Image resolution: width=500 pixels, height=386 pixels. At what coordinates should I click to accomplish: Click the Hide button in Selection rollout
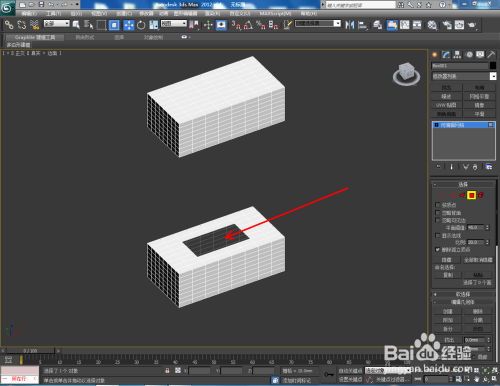pyautogui.click(x=447, y=260)
